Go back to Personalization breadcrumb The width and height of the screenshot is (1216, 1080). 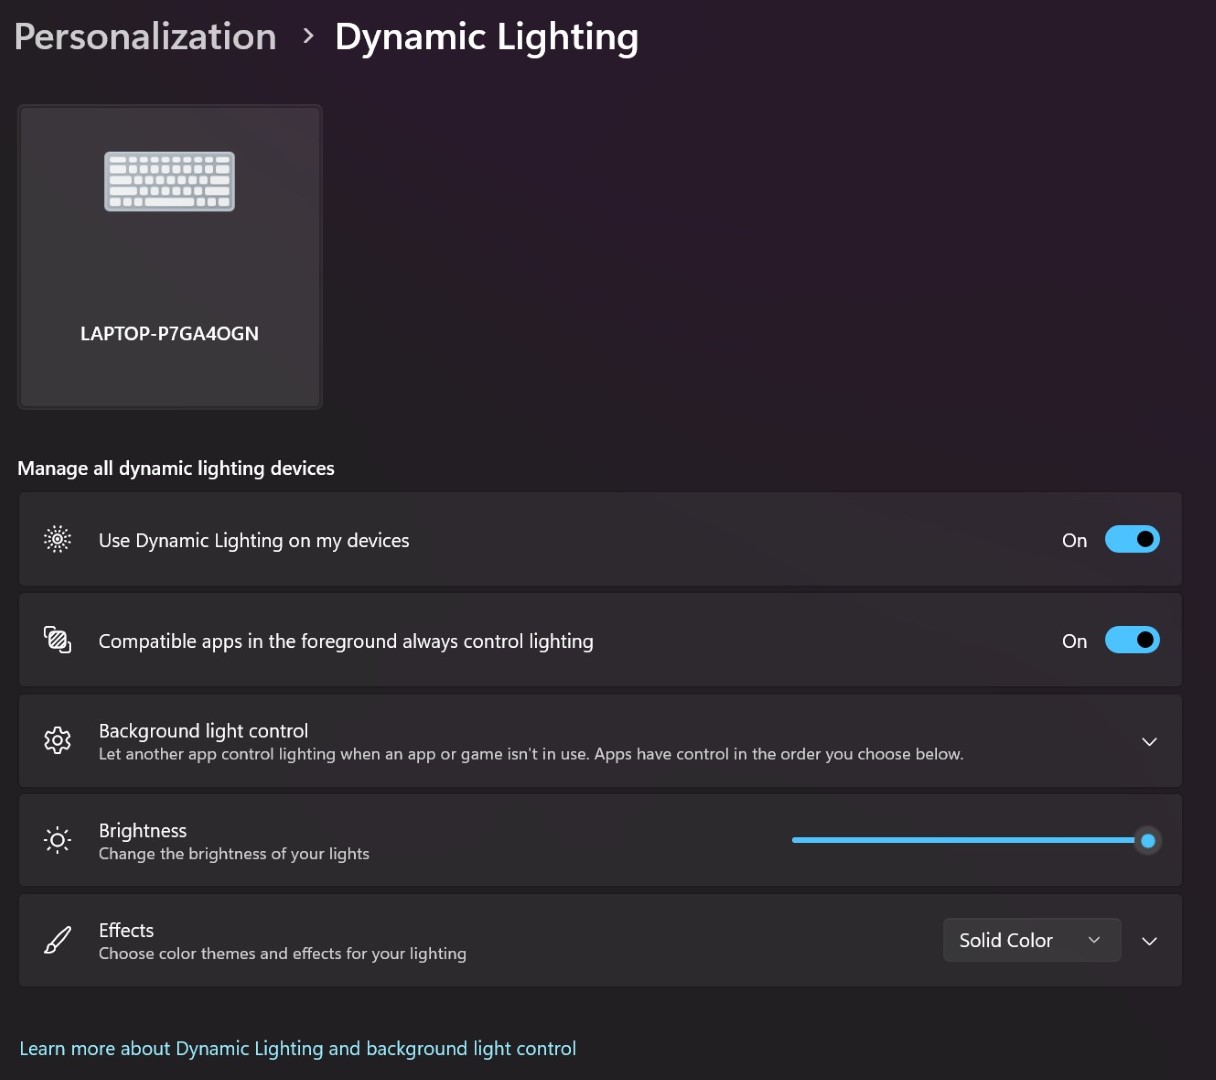(x=145, y=37)
